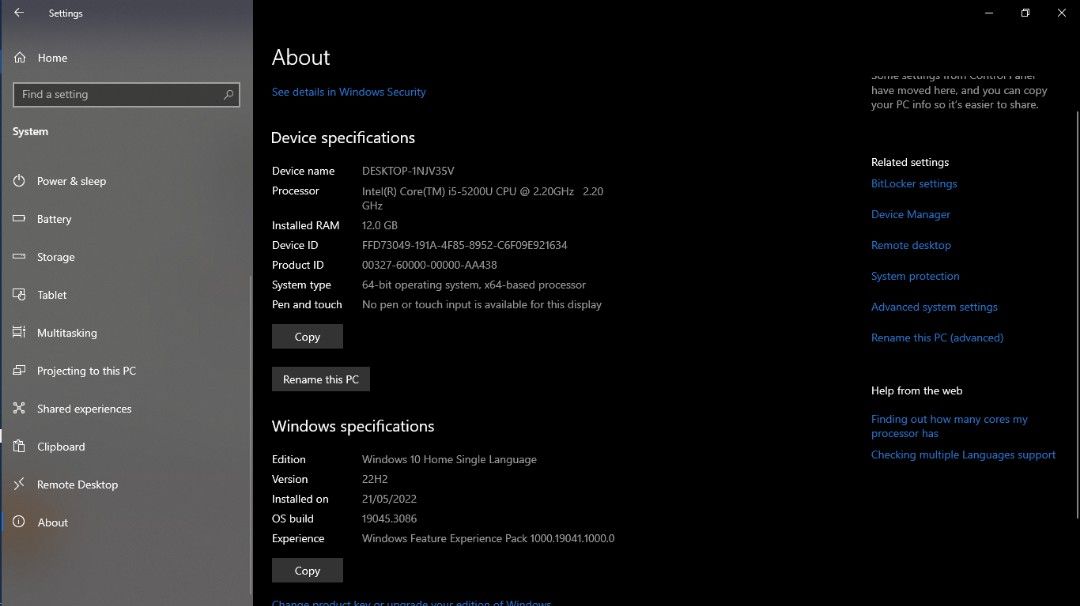
Task: Click the Clipboard icon
Action: click(19, 446)
